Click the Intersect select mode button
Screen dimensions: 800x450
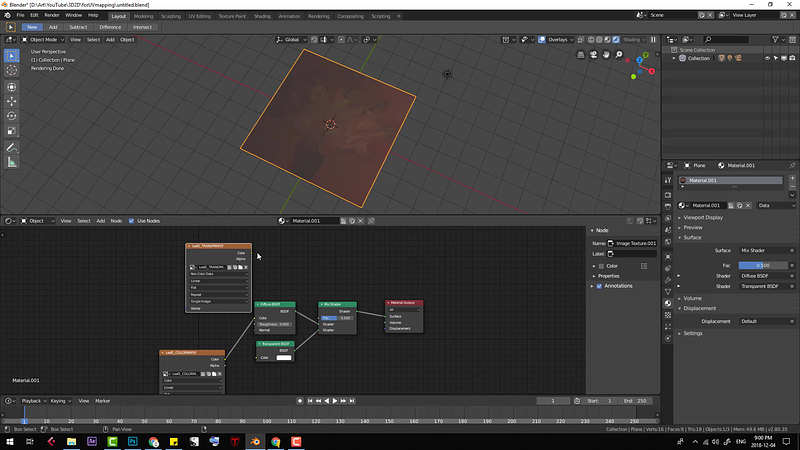pyautogui.click(x=142, y=27)
